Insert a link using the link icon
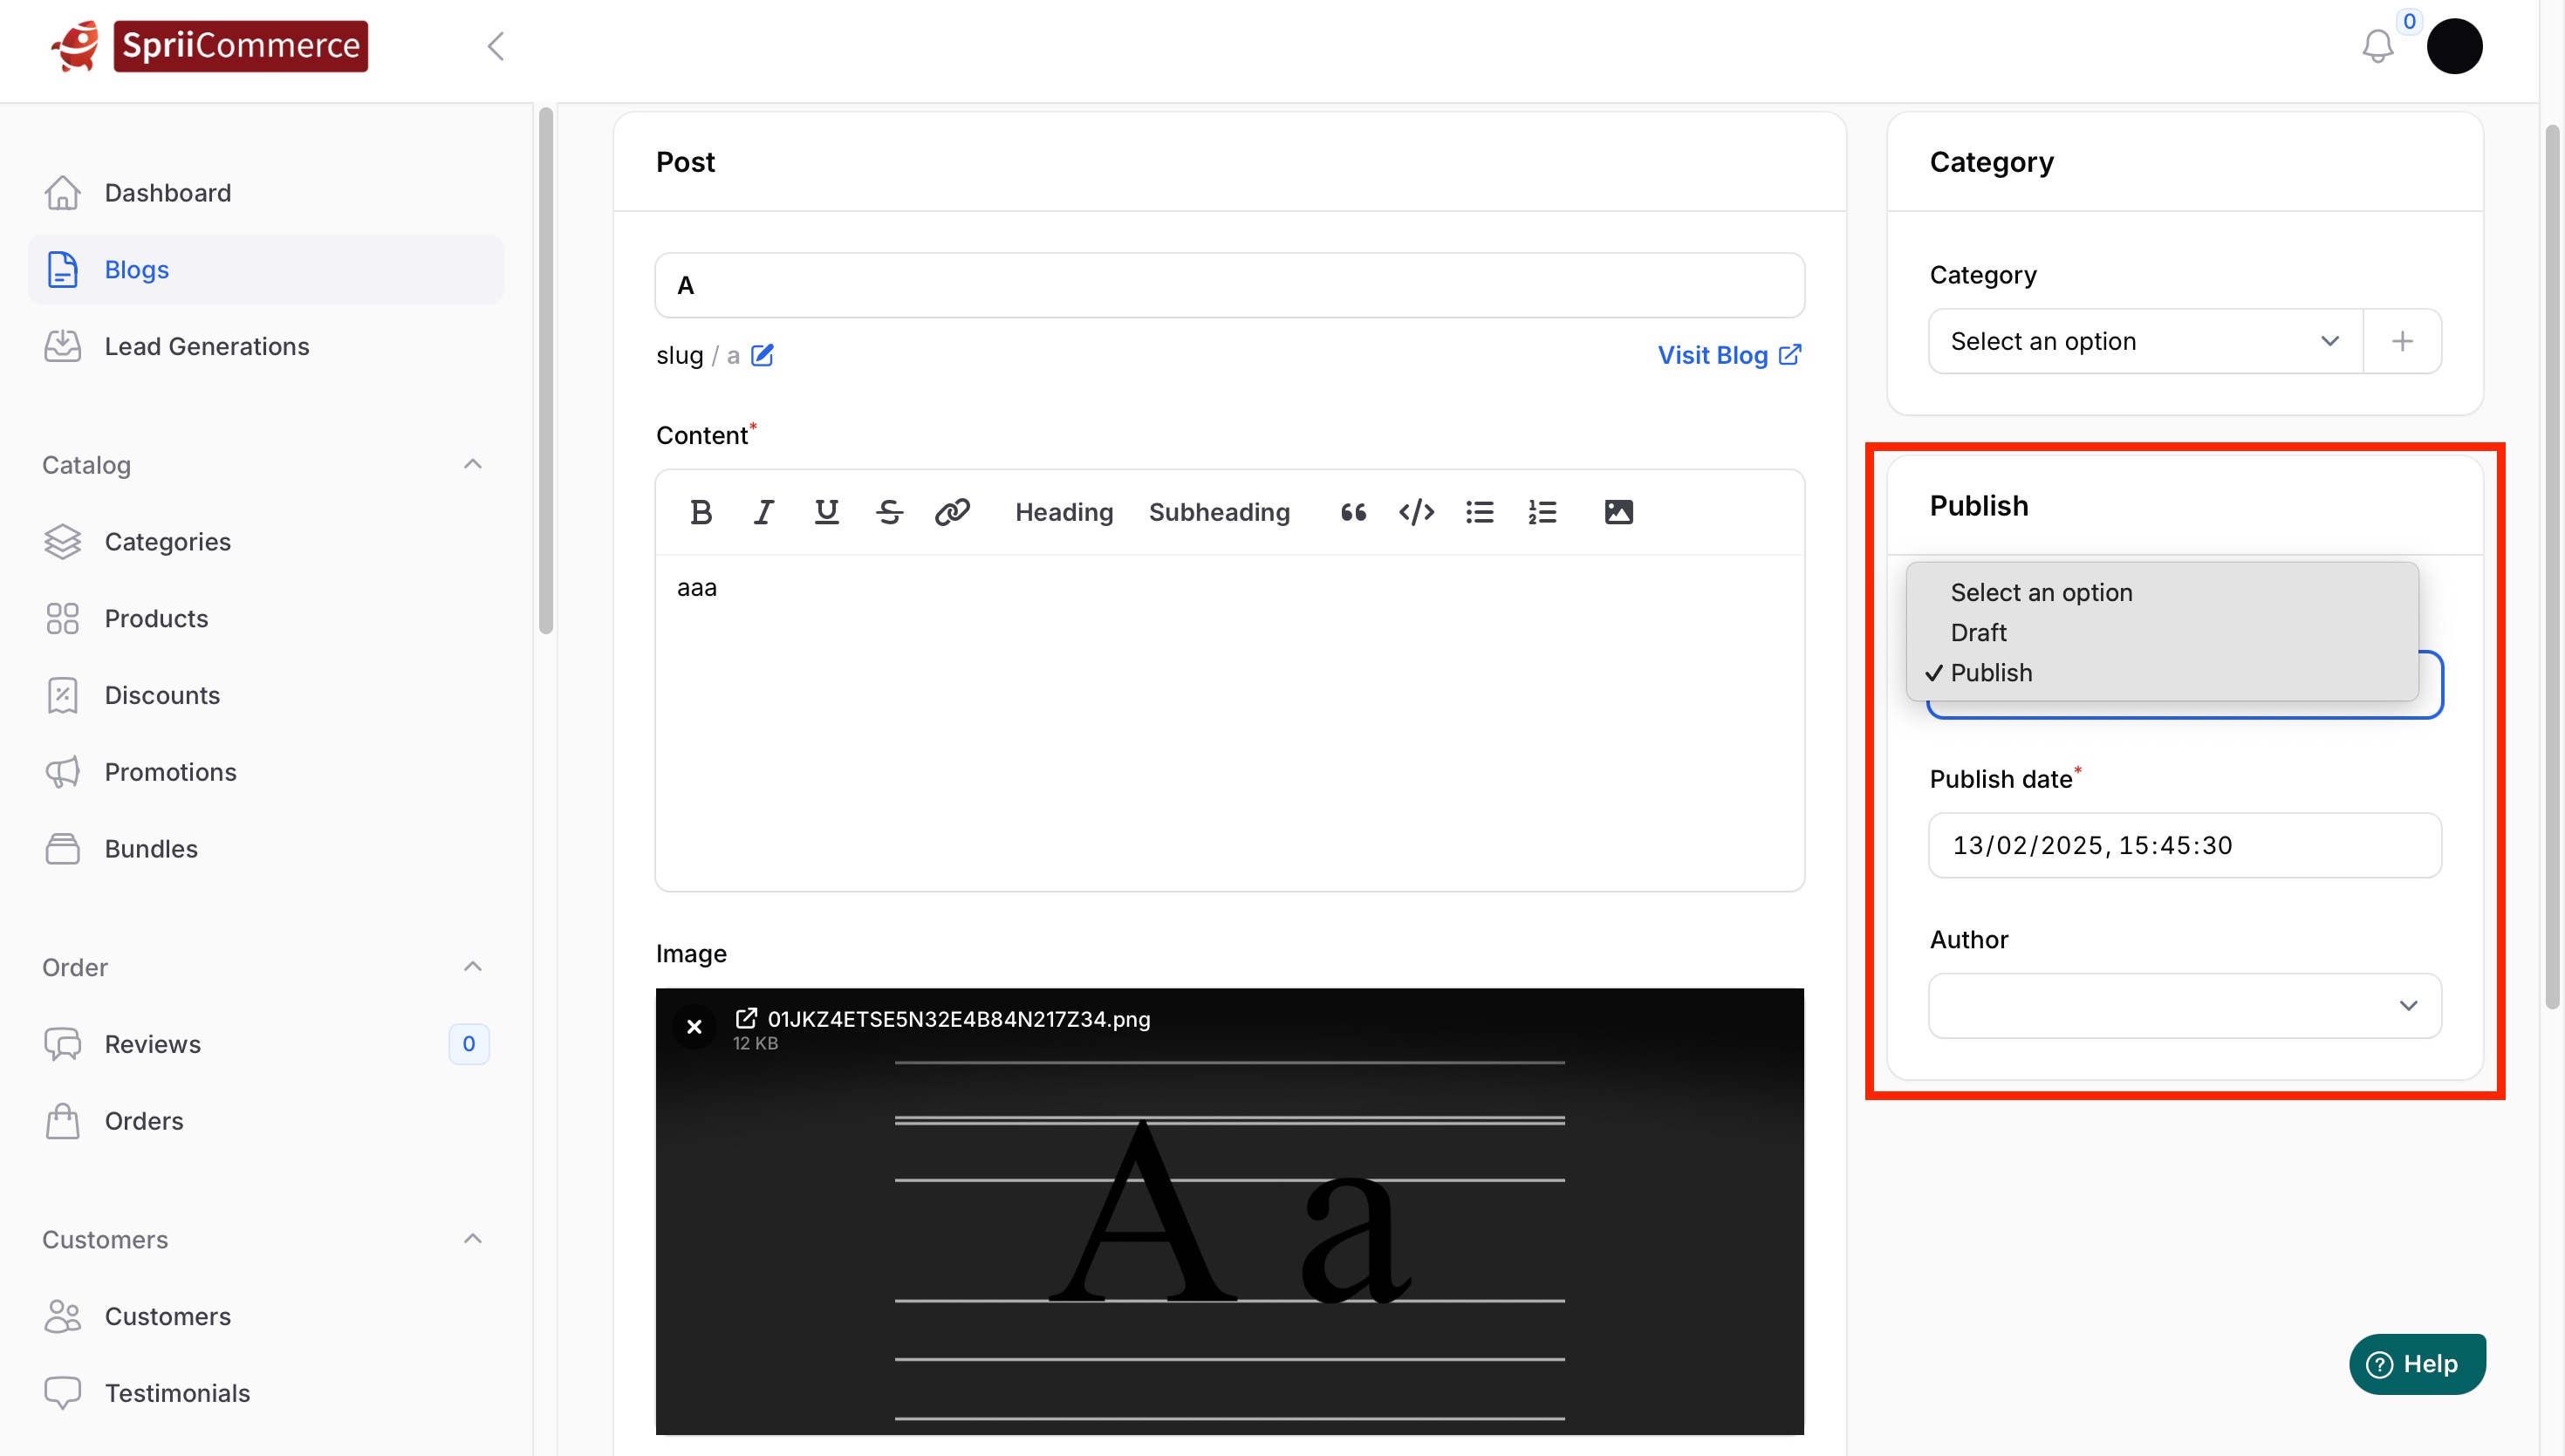Screen dimensions: 2565x1456 (952, 512)
